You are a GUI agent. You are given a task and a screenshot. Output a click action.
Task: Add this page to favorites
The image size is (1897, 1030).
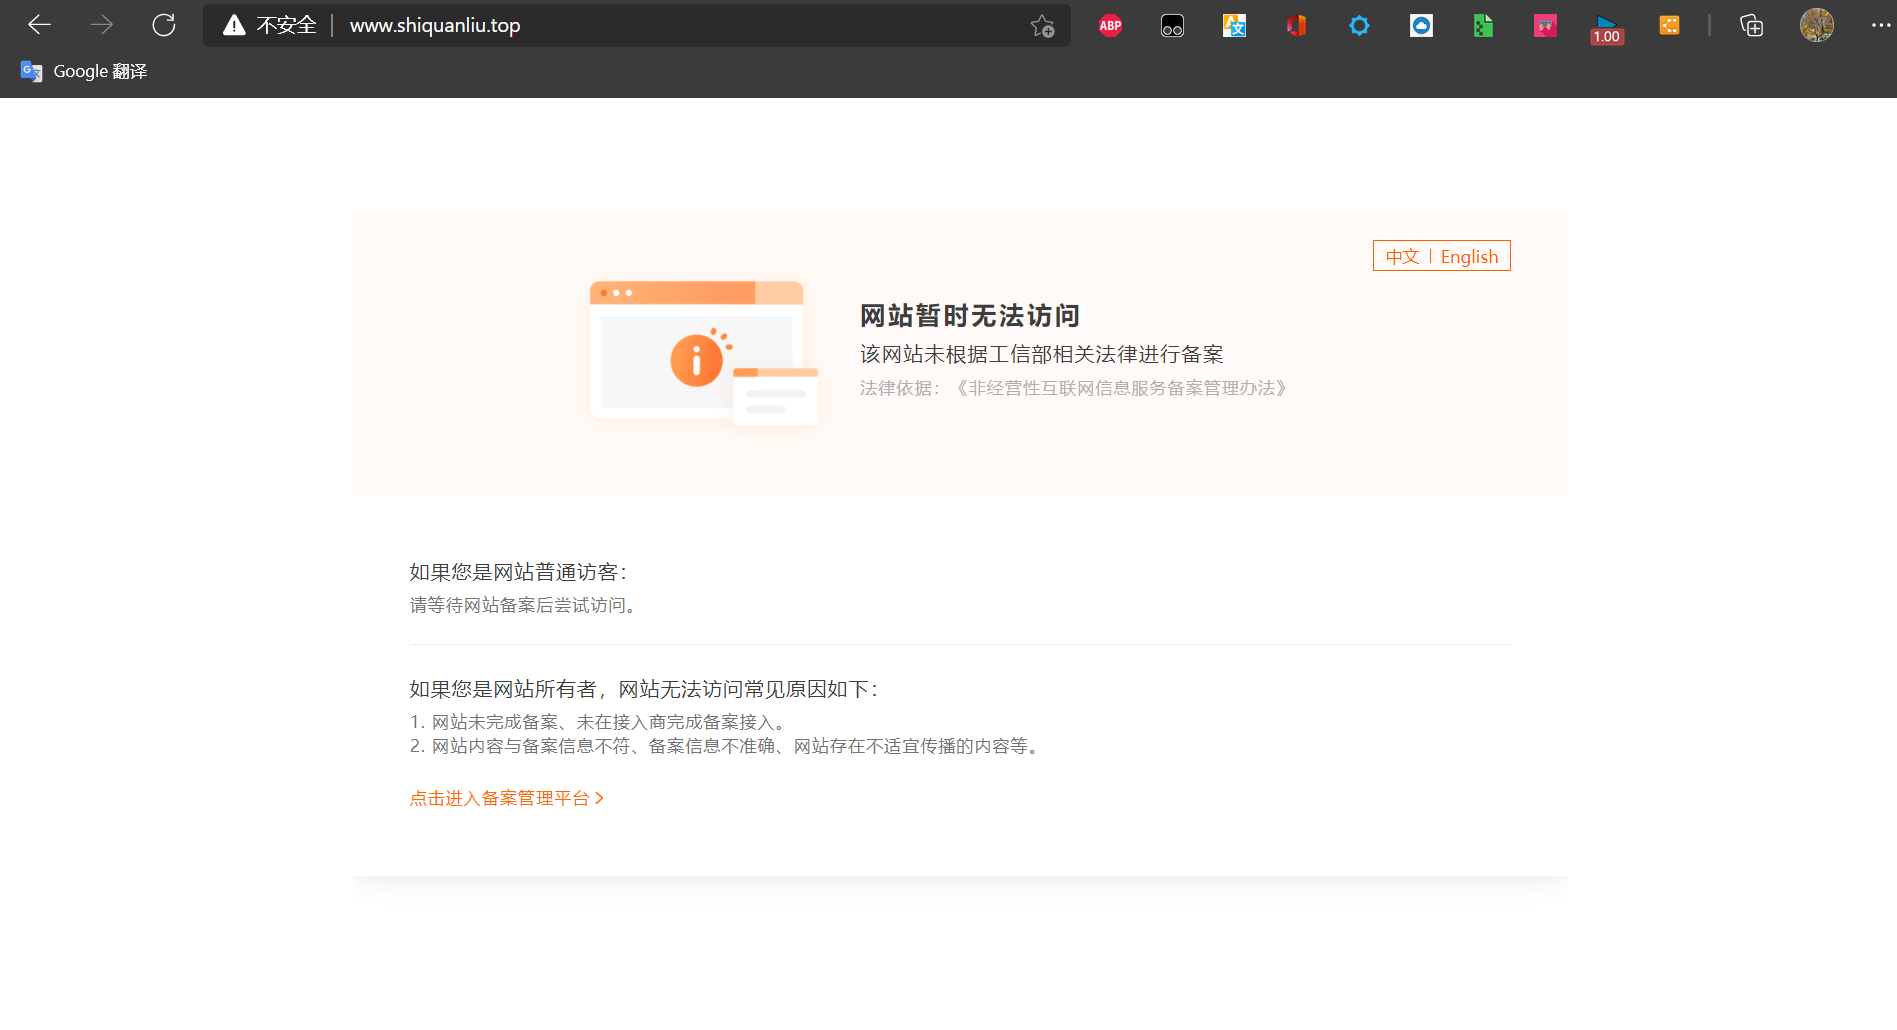point(1042,26)
